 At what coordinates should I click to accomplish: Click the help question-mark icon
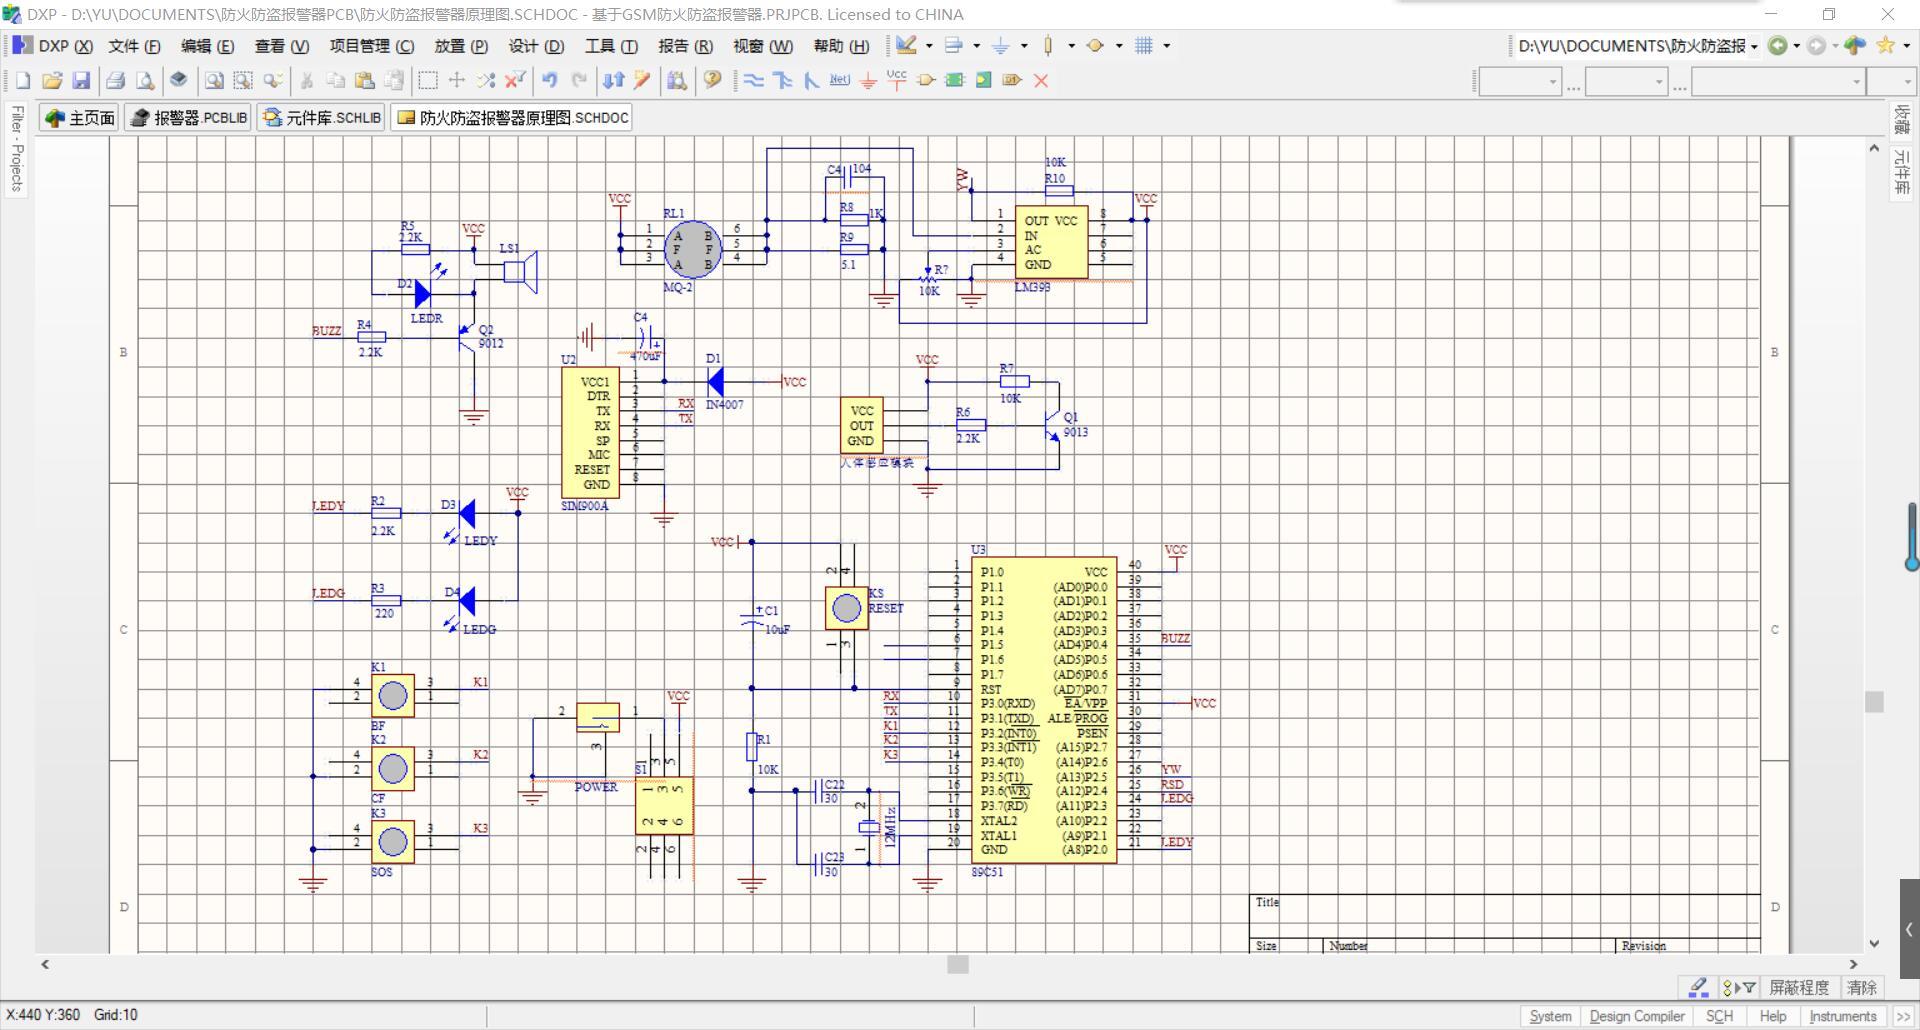712,80
